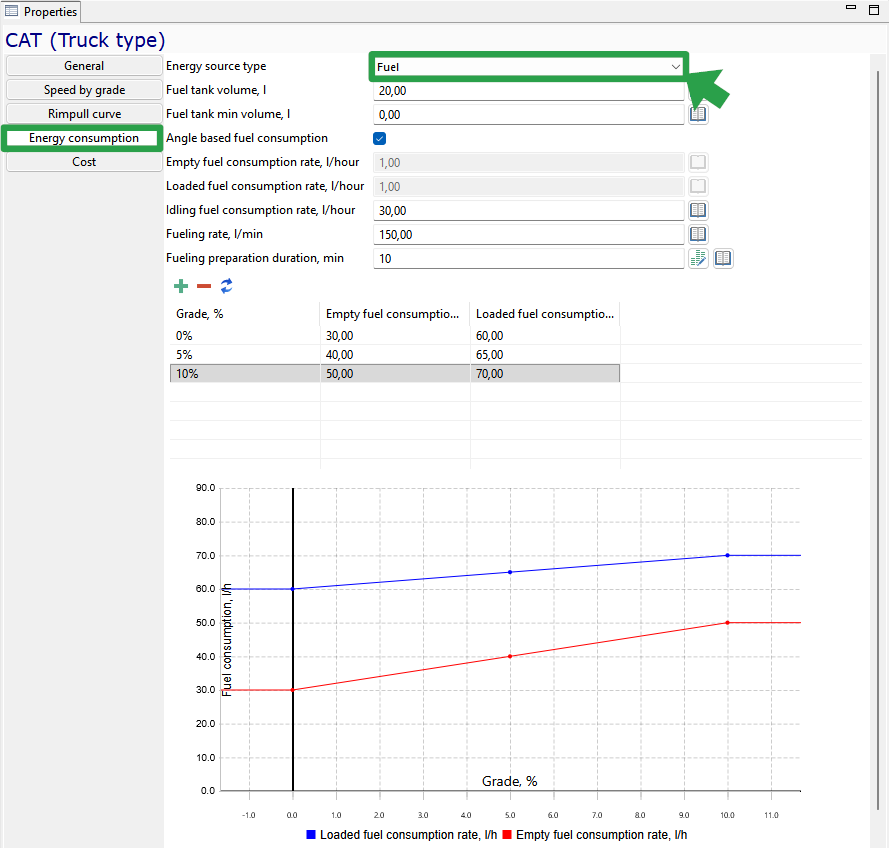Click the Fuel tank volume input field
889x848 pixels.
tap(528, 91)
